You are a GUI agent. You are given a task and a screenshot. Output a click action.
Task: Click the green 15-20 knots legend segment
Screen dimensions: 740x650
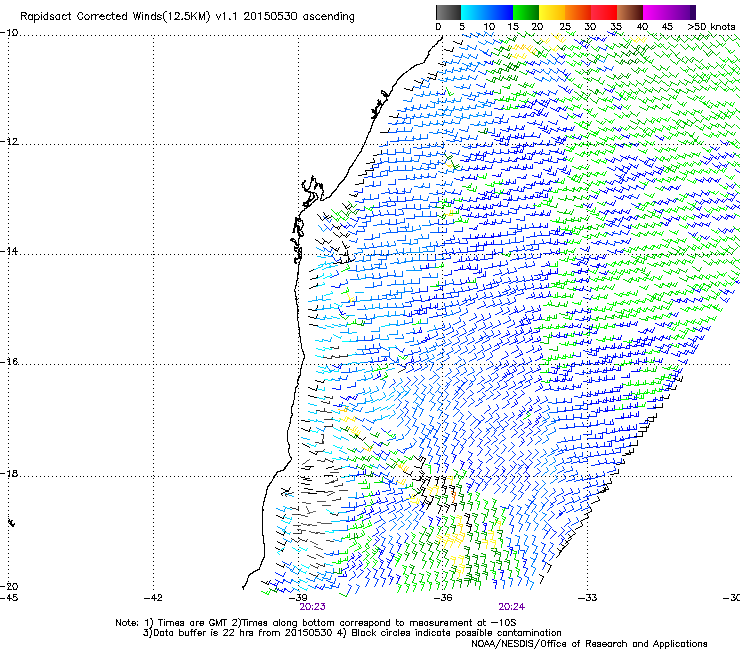pyautogui.click(x=526, y=12)
